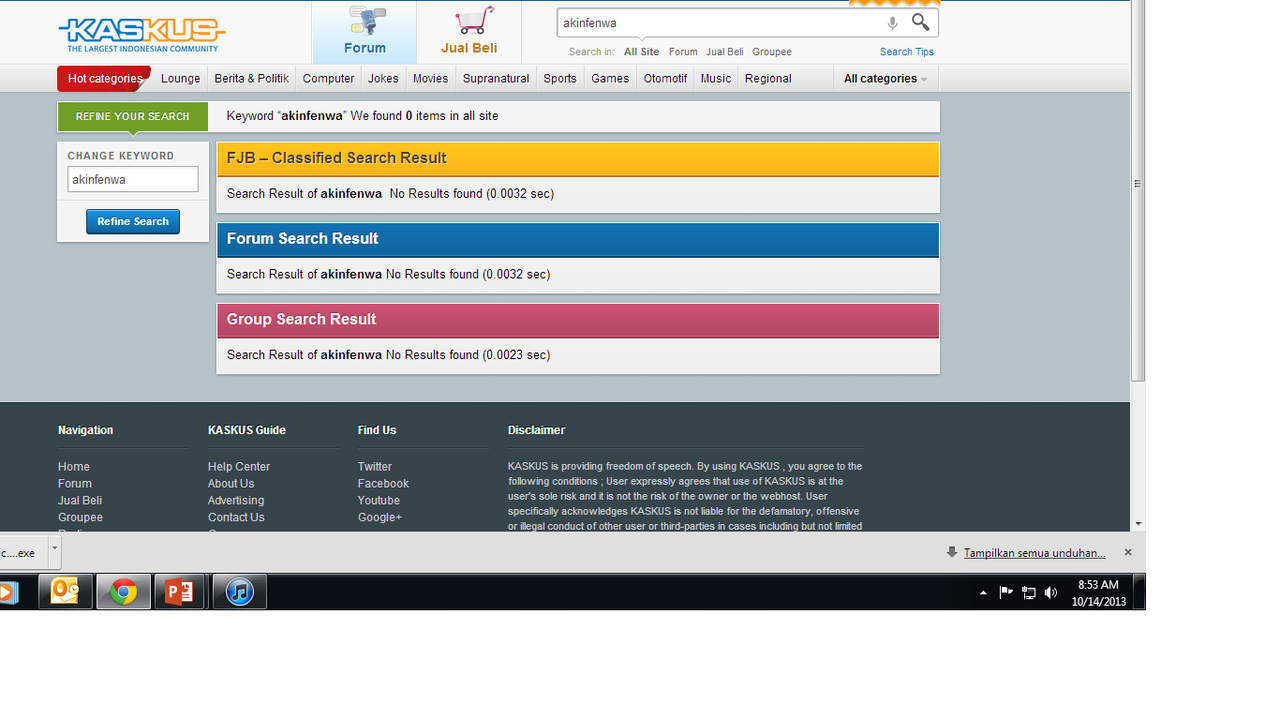Click the Action Center flag icon
This screenshot has width=1280, height=720.
[x=1006, y=593]
